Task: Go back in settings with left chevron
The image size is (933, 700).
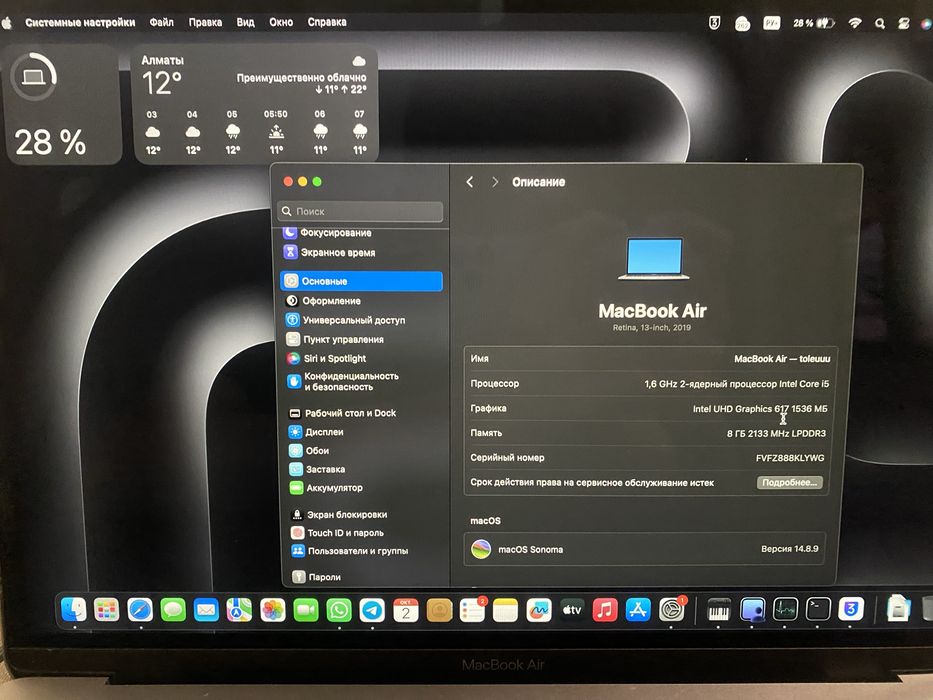Action: (469, 182)
